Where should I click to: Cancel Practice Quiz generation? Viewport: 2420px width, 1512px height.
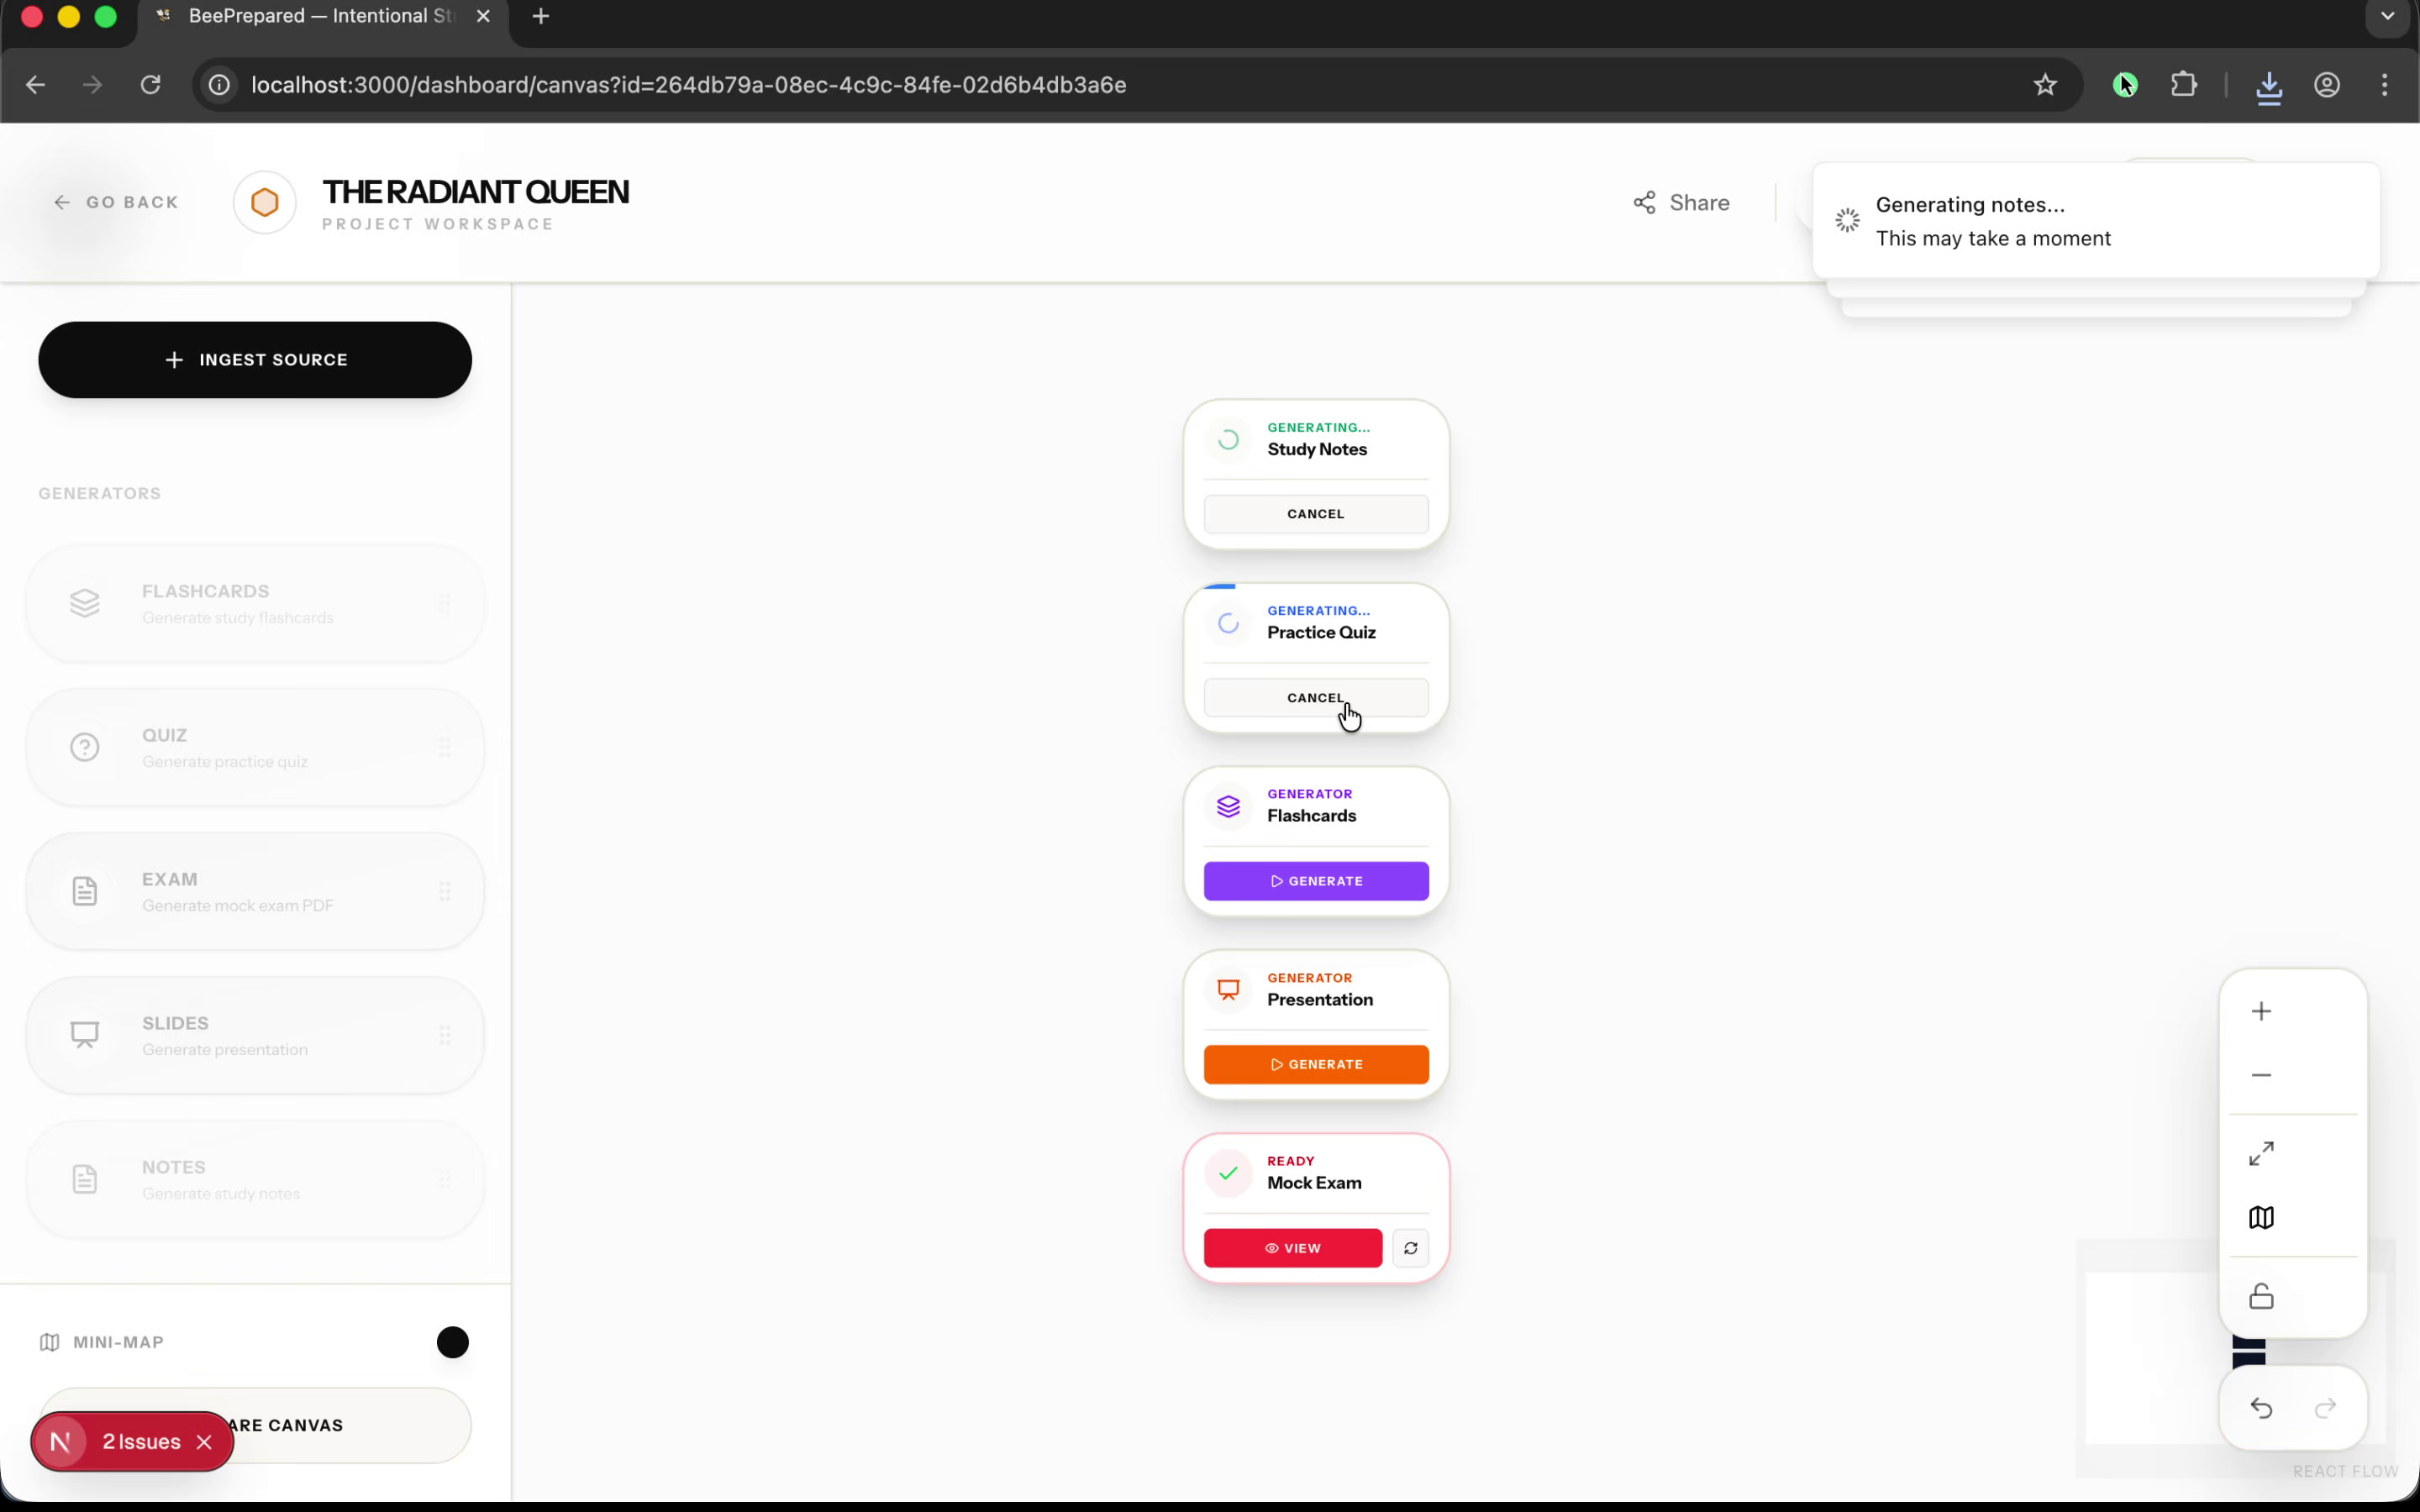[x=1315, y=698]
